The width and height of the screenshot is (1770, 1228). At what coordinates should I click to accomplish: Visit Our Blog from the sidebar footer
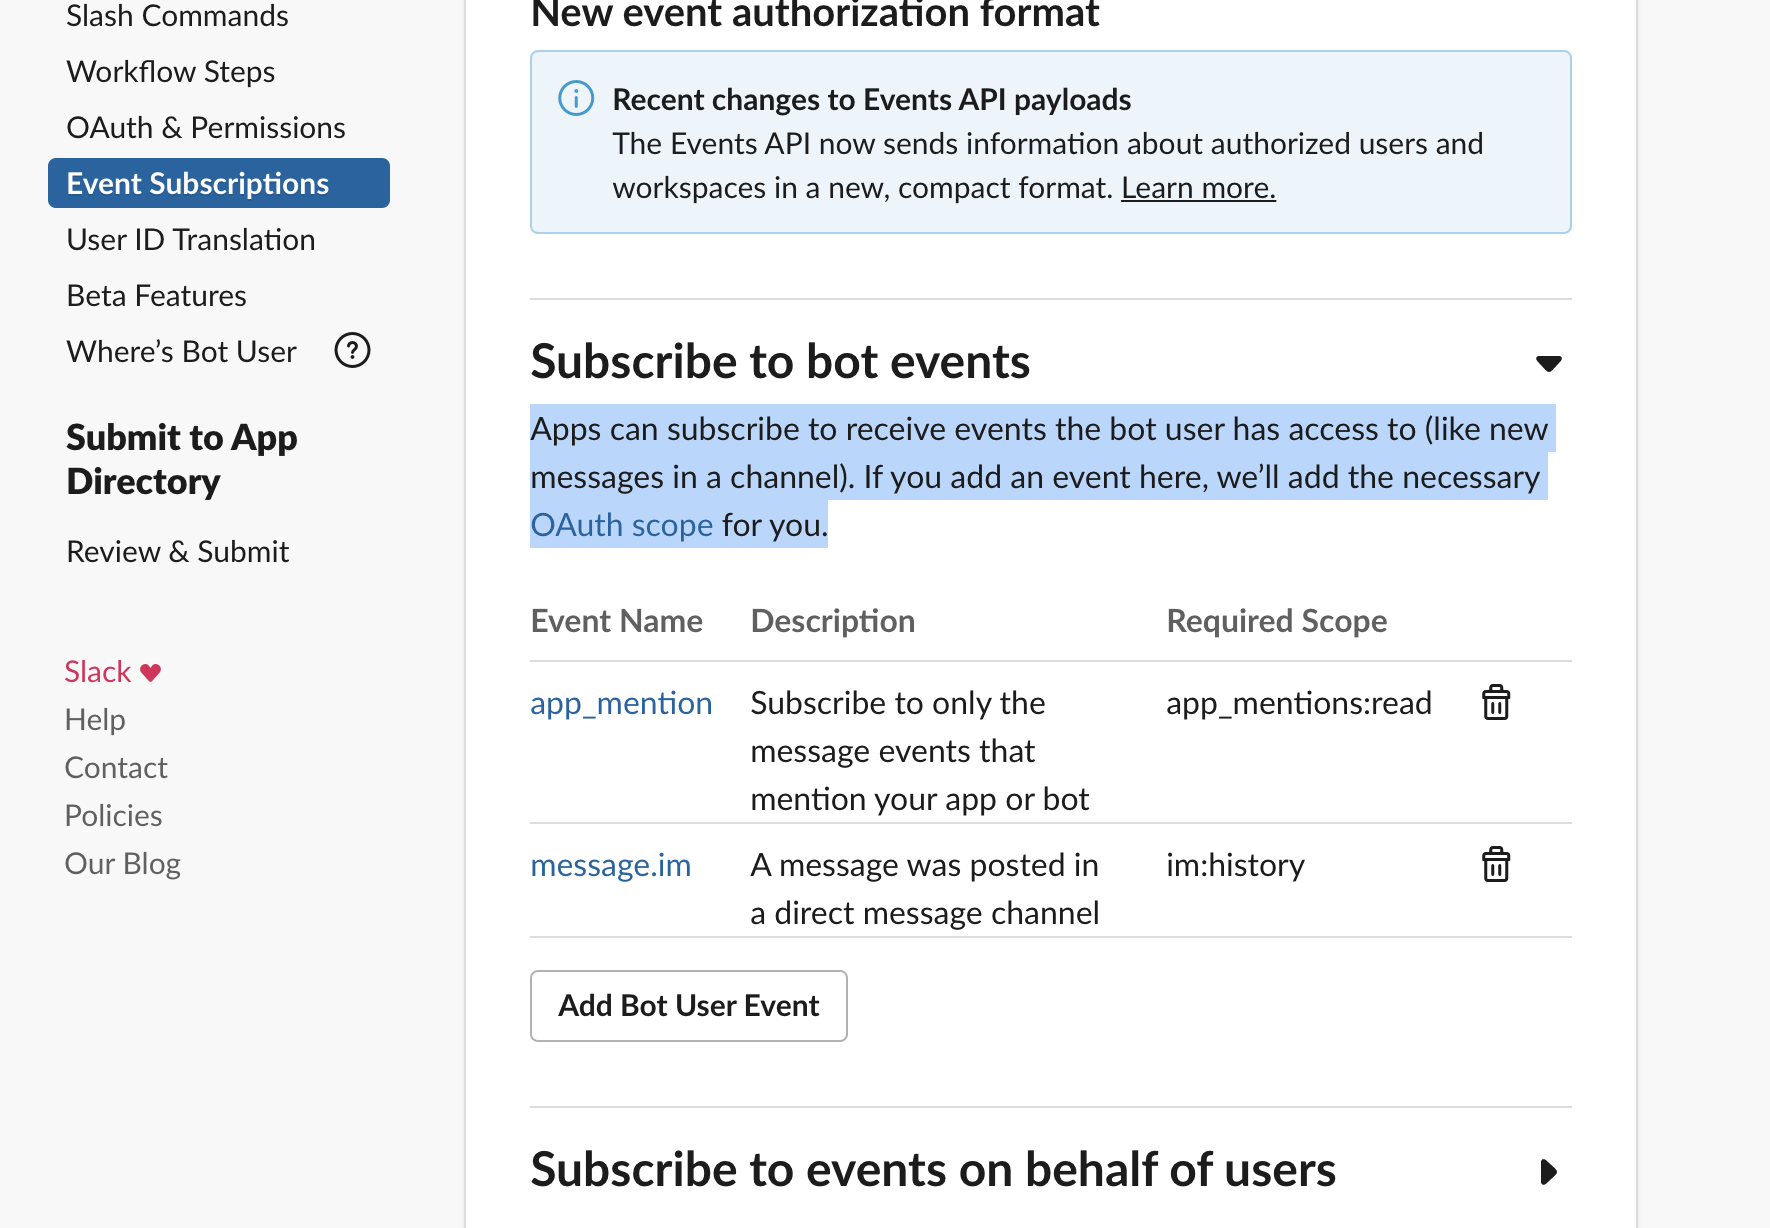click(x=122, y=864)
